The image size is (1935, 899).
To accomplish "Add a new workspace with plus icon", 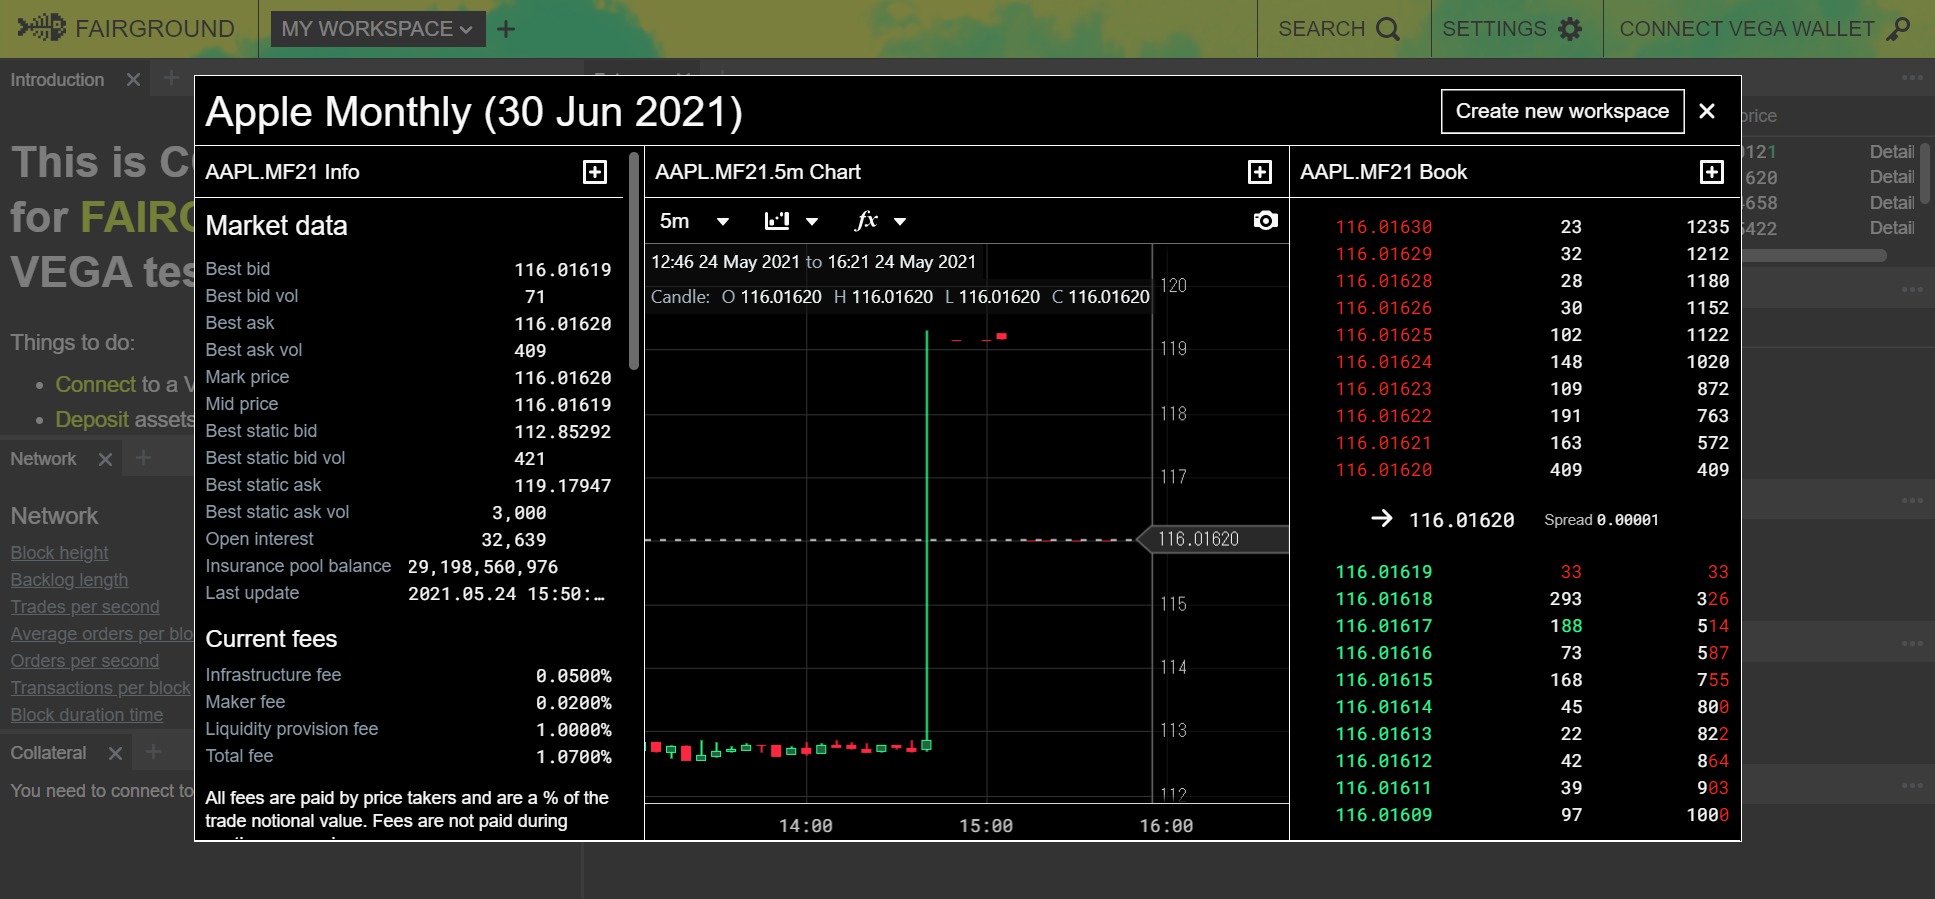I will [506, 29].
